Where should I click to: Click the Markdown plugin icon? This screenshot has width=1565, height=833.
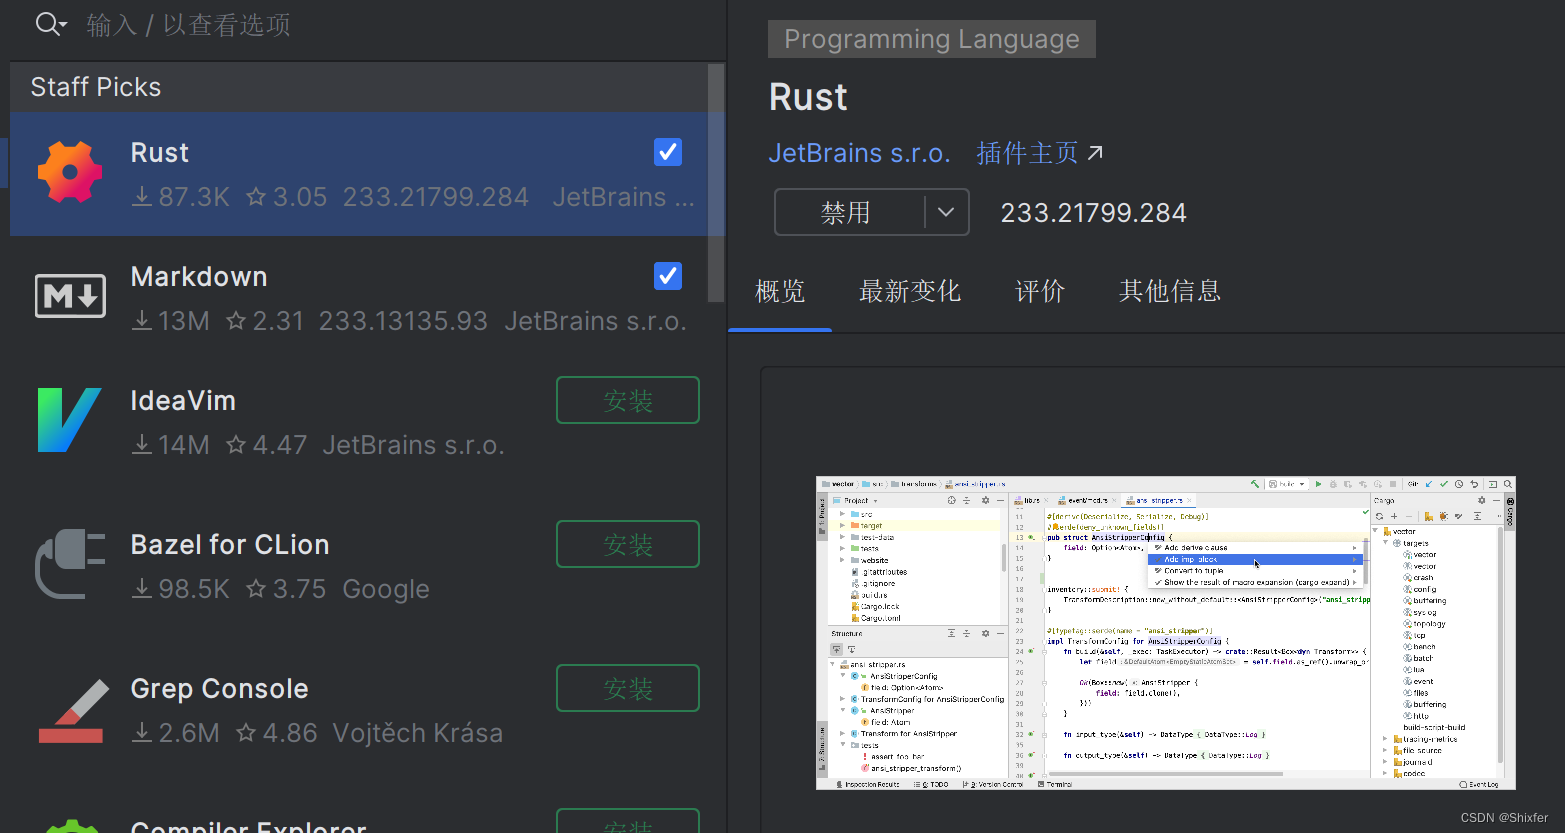tap(70, 296)
